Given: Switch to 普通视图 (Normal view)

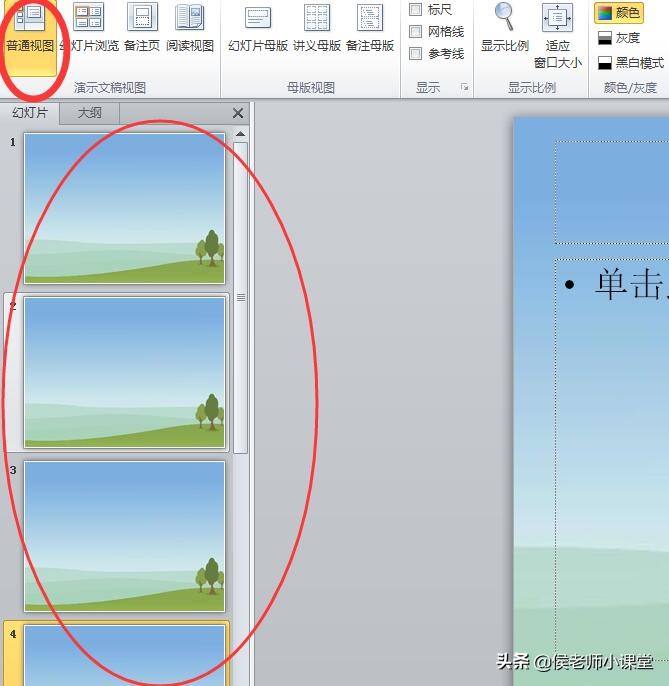Looking at the screenshot, I should click(x=30, y=37).
